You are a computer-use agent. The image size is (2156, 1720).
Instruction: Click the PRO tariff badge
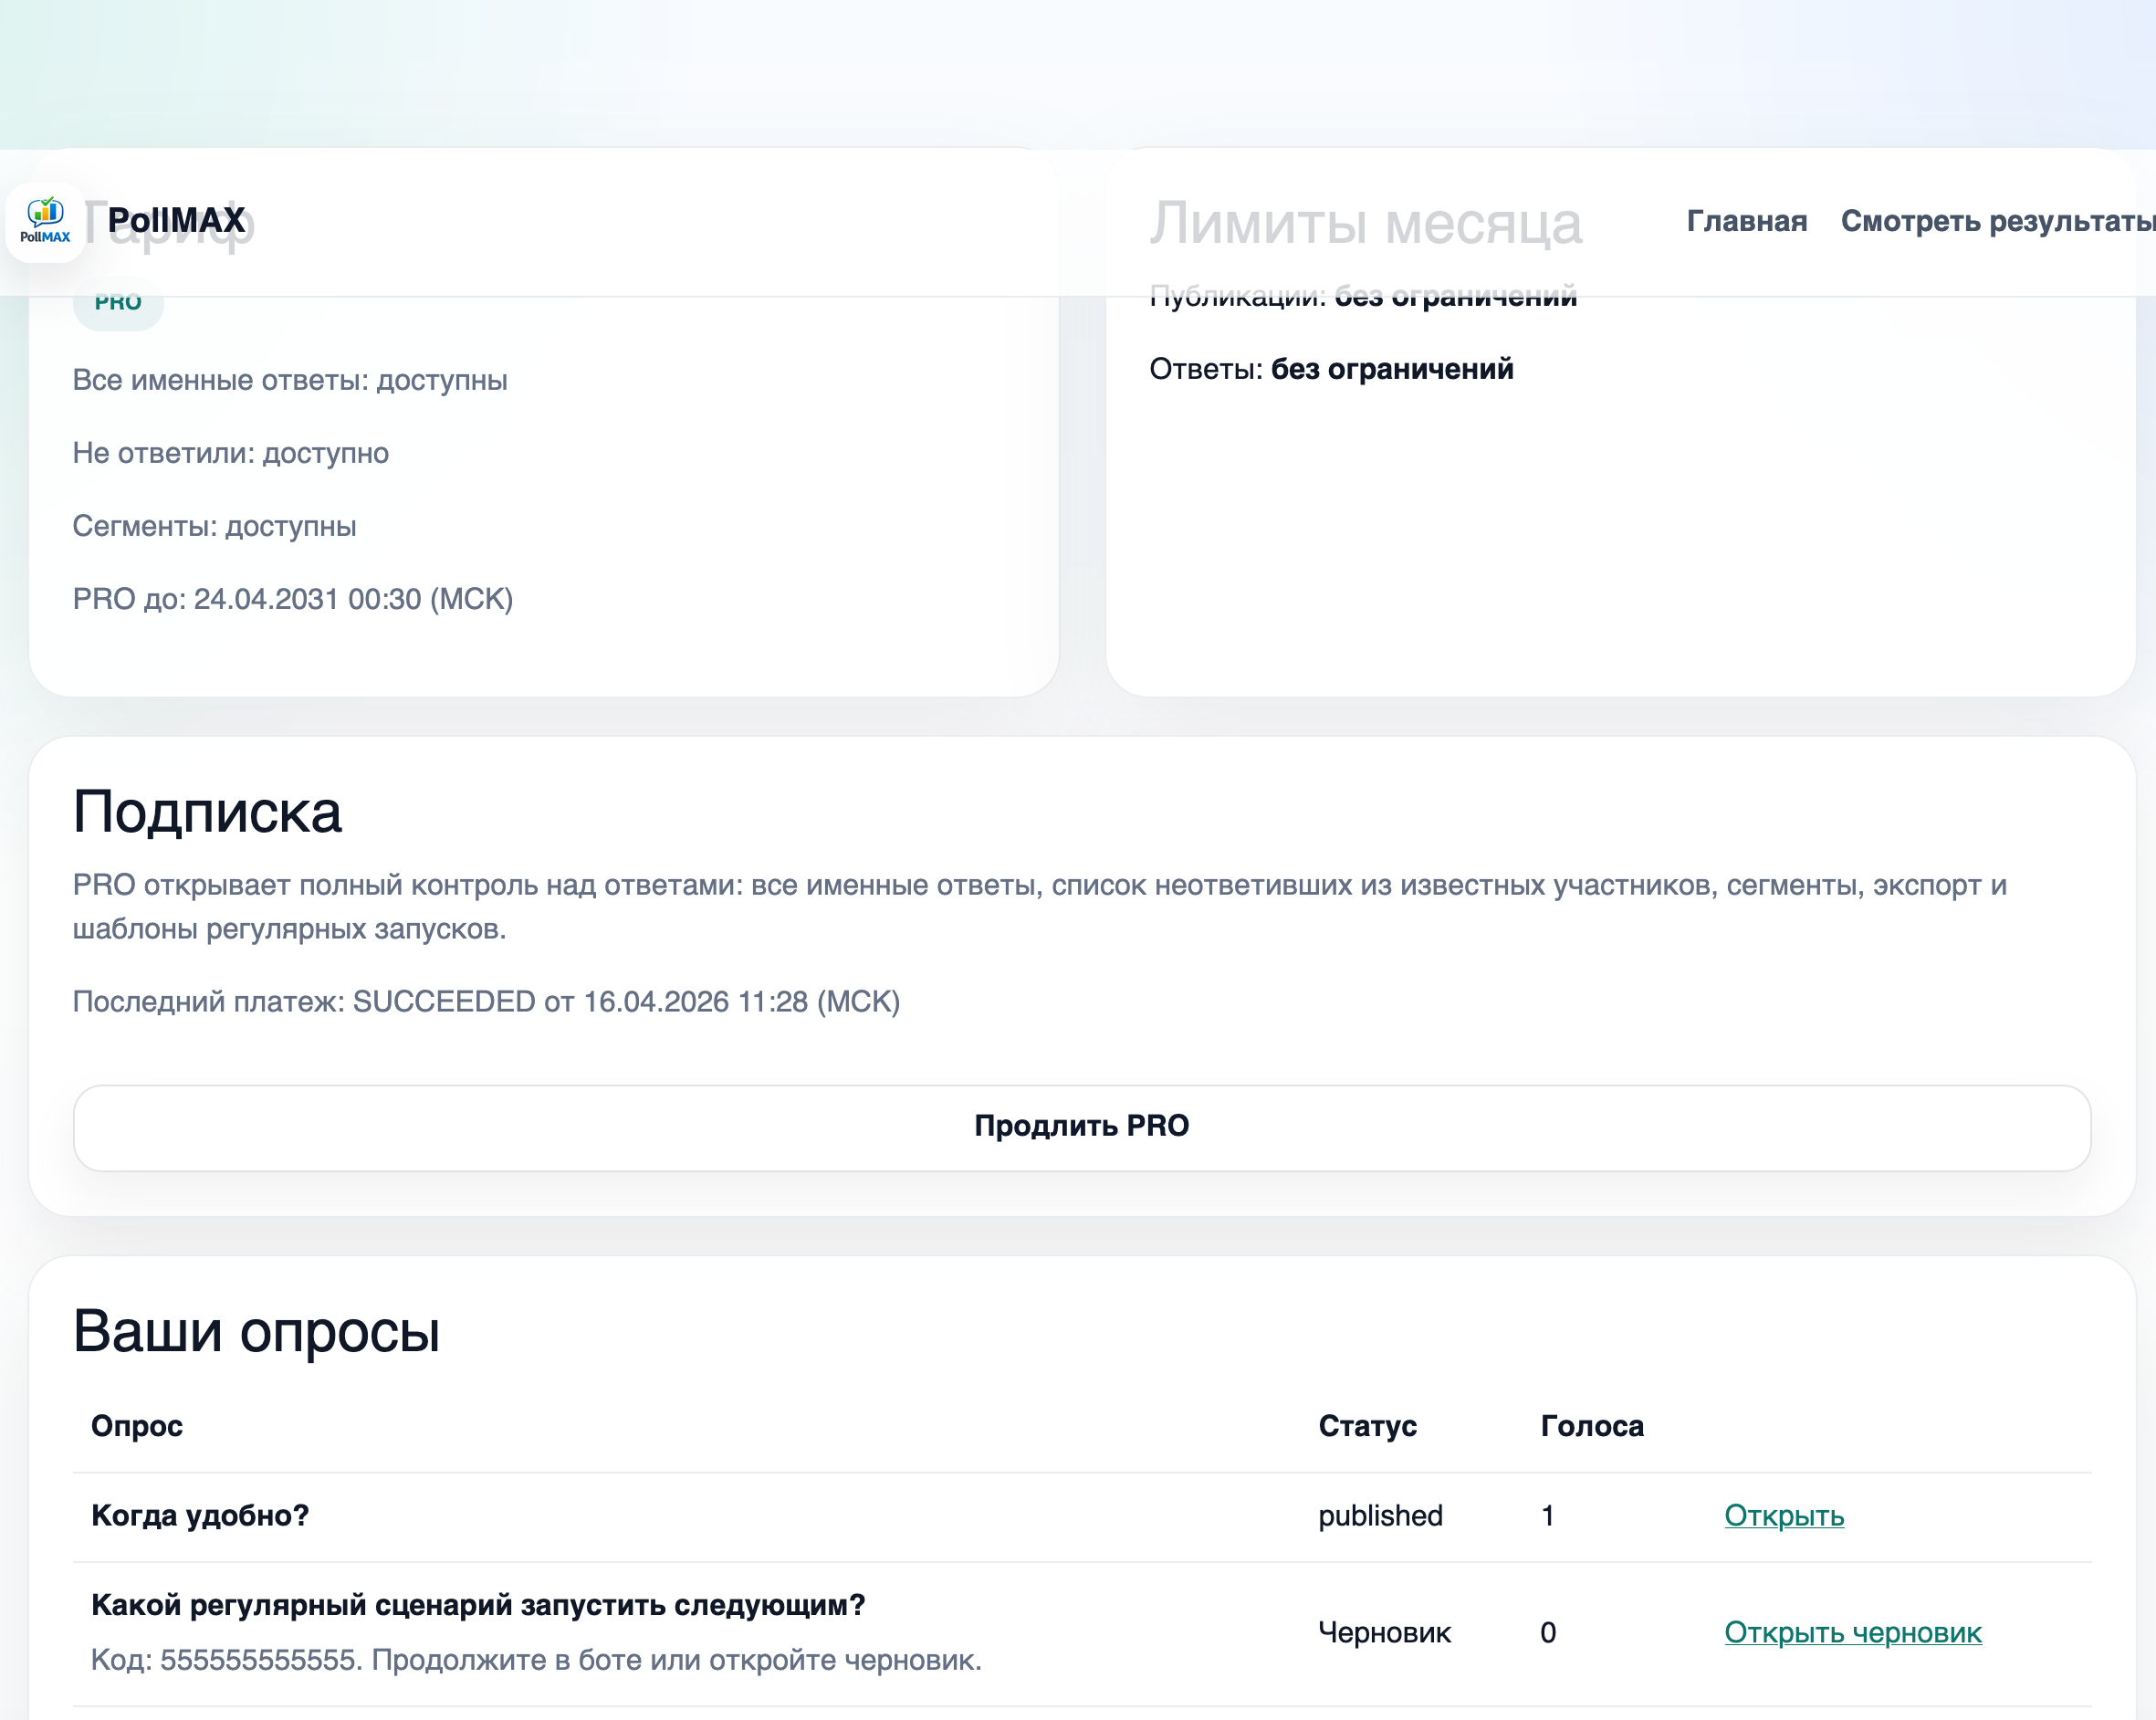click(118, 303)
